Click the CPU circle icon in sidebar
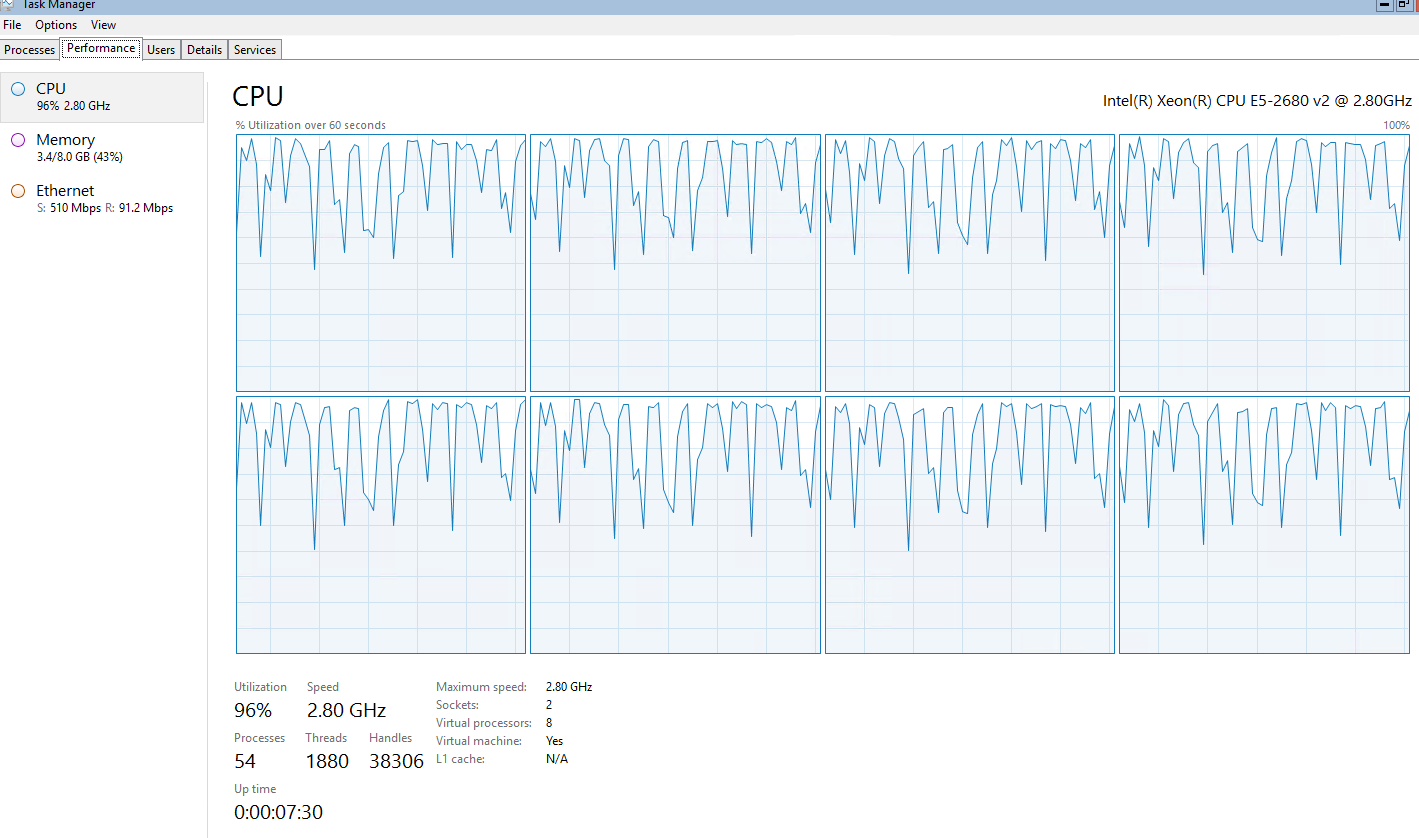1419x838 pixels. [x=17, y=89]
